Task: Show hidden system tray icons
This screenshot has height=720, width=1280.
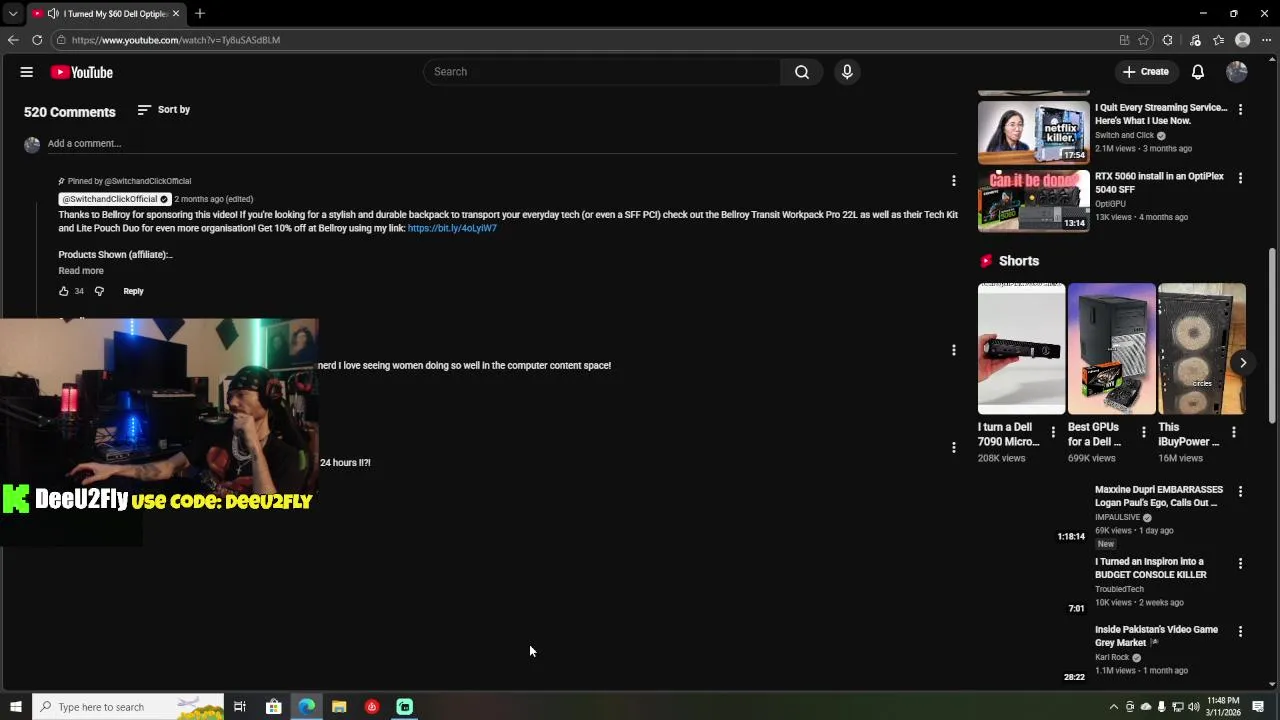Action: point(1113,707)
